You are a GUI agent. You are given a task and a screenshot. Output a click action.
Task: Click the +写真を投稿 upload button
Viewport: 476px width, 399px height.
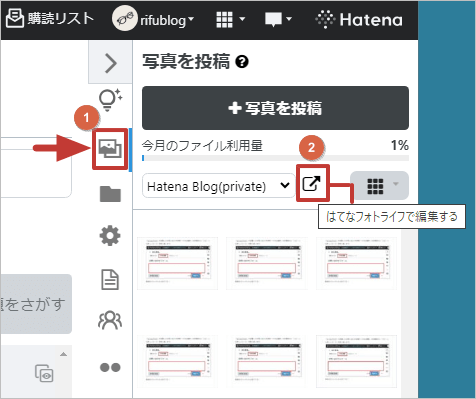pyautogui.click(x=275, y=108)
